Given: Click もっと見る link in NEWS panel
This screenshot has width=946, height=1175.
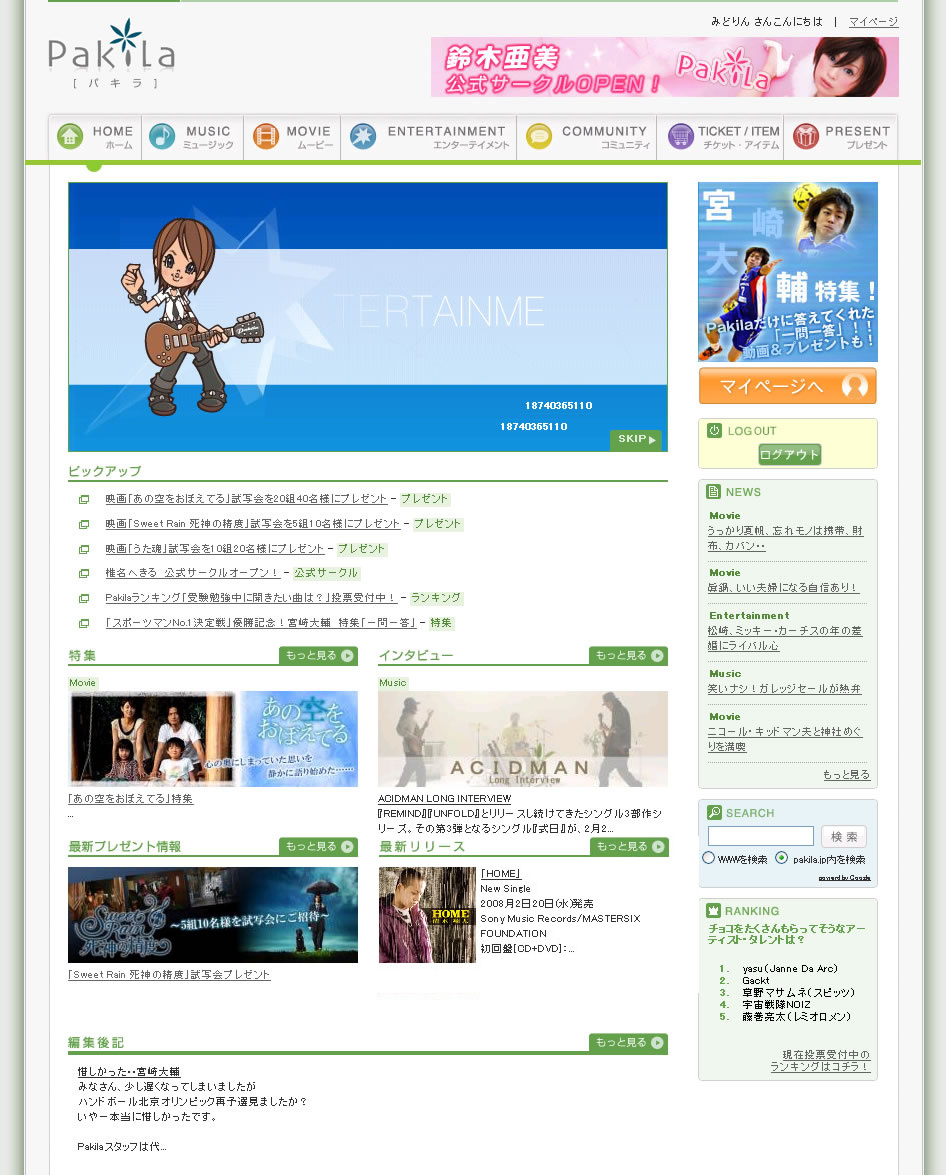Looking at the screenshot, I should [x=846, y=775].
